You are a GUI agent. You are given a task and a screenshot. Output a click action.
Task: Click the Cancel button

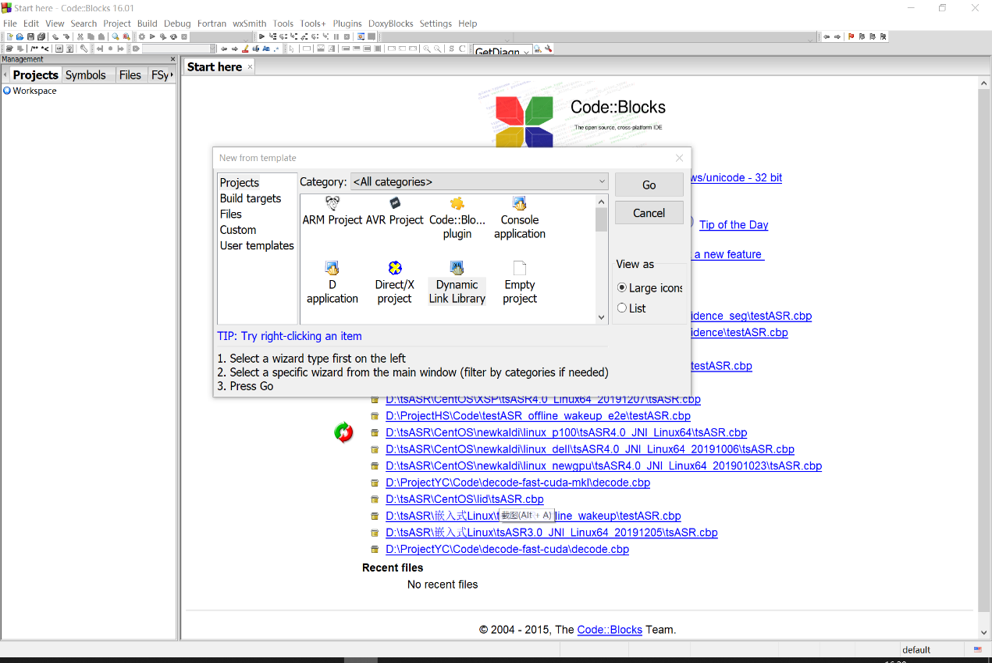pos(649,213)
